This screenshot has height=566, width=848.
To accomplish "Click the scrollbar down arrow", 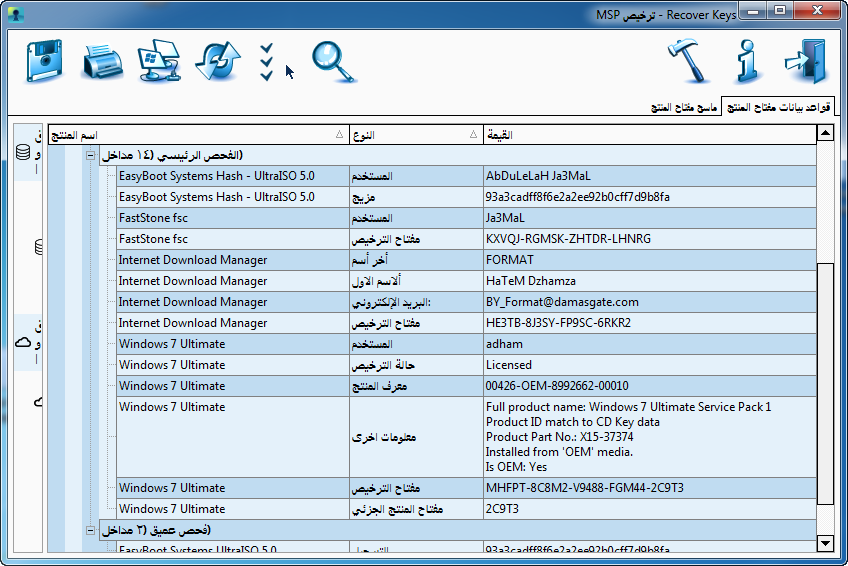I will (825, 543).
